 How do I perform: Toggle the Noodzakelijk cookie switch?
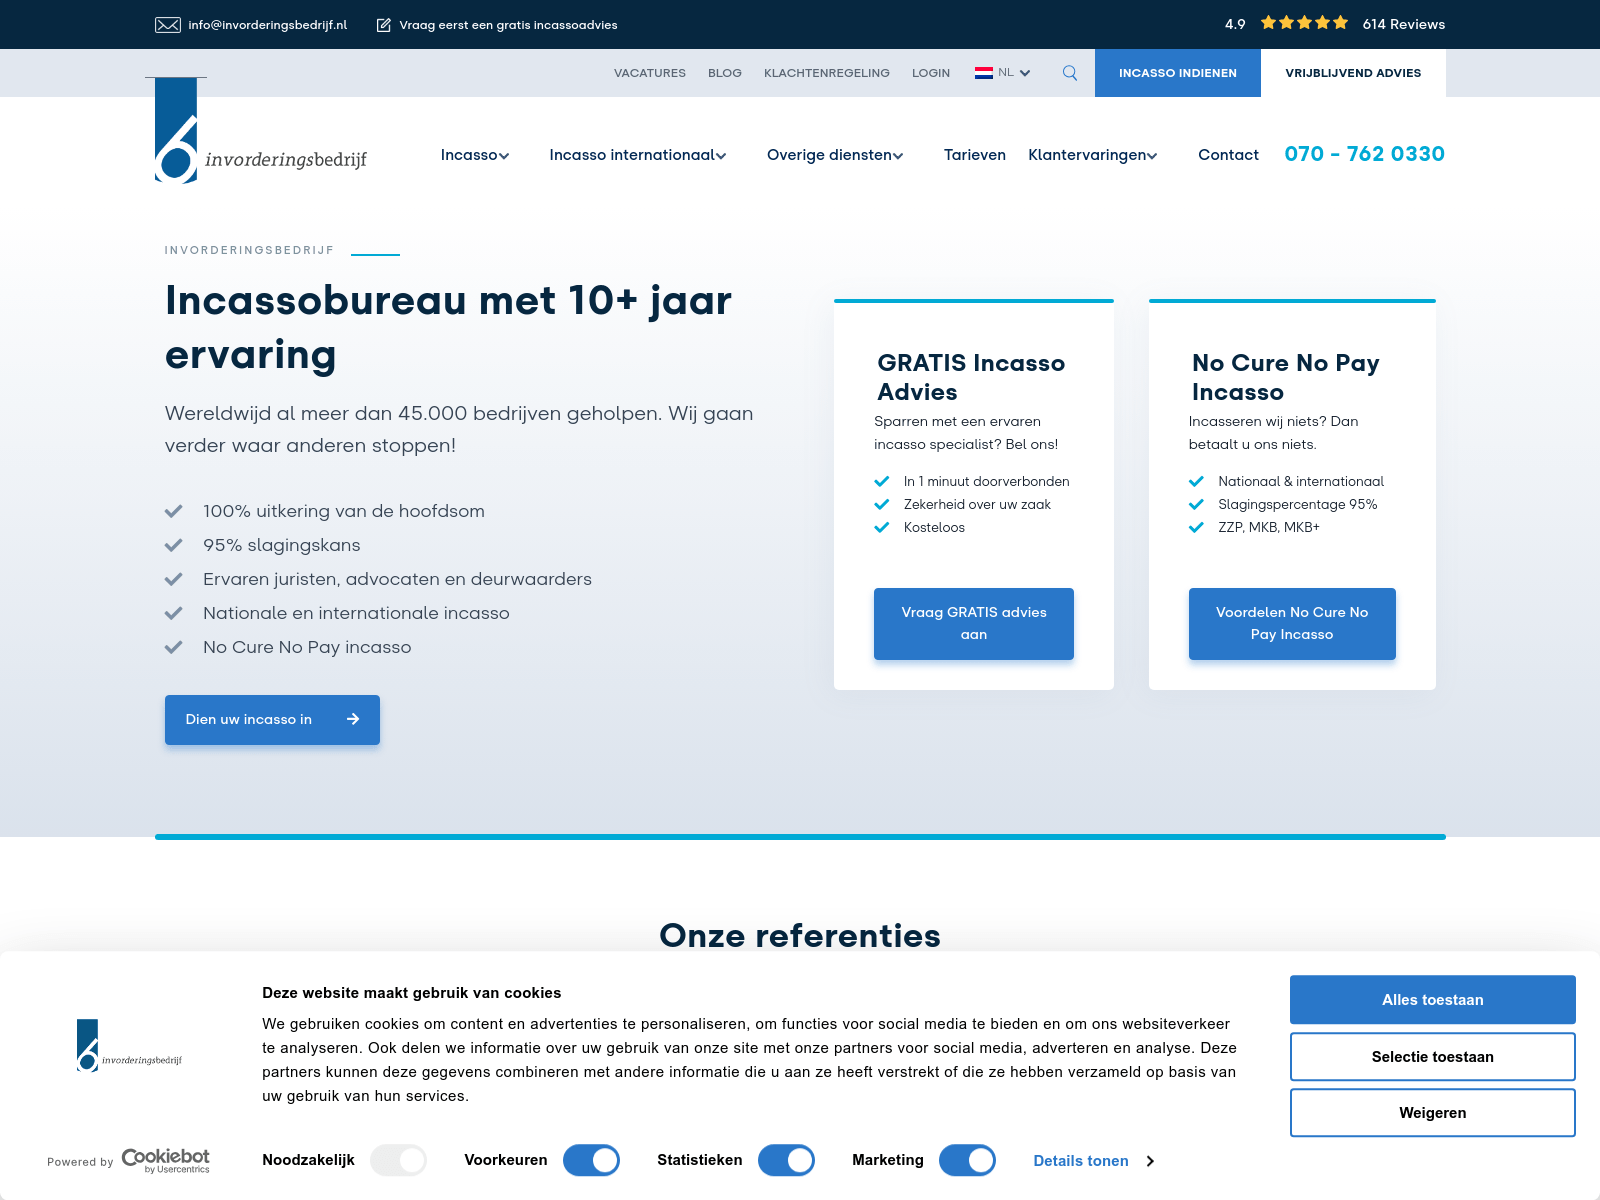coord(398,1160)
